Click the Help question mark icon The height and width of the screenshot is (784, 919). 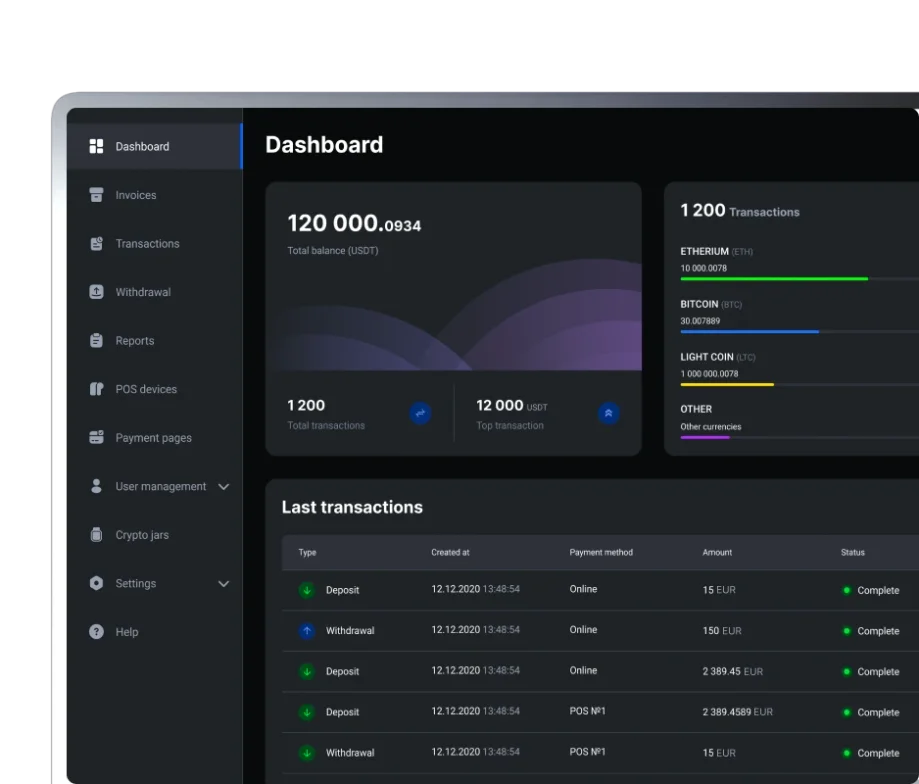pos(96,632)
